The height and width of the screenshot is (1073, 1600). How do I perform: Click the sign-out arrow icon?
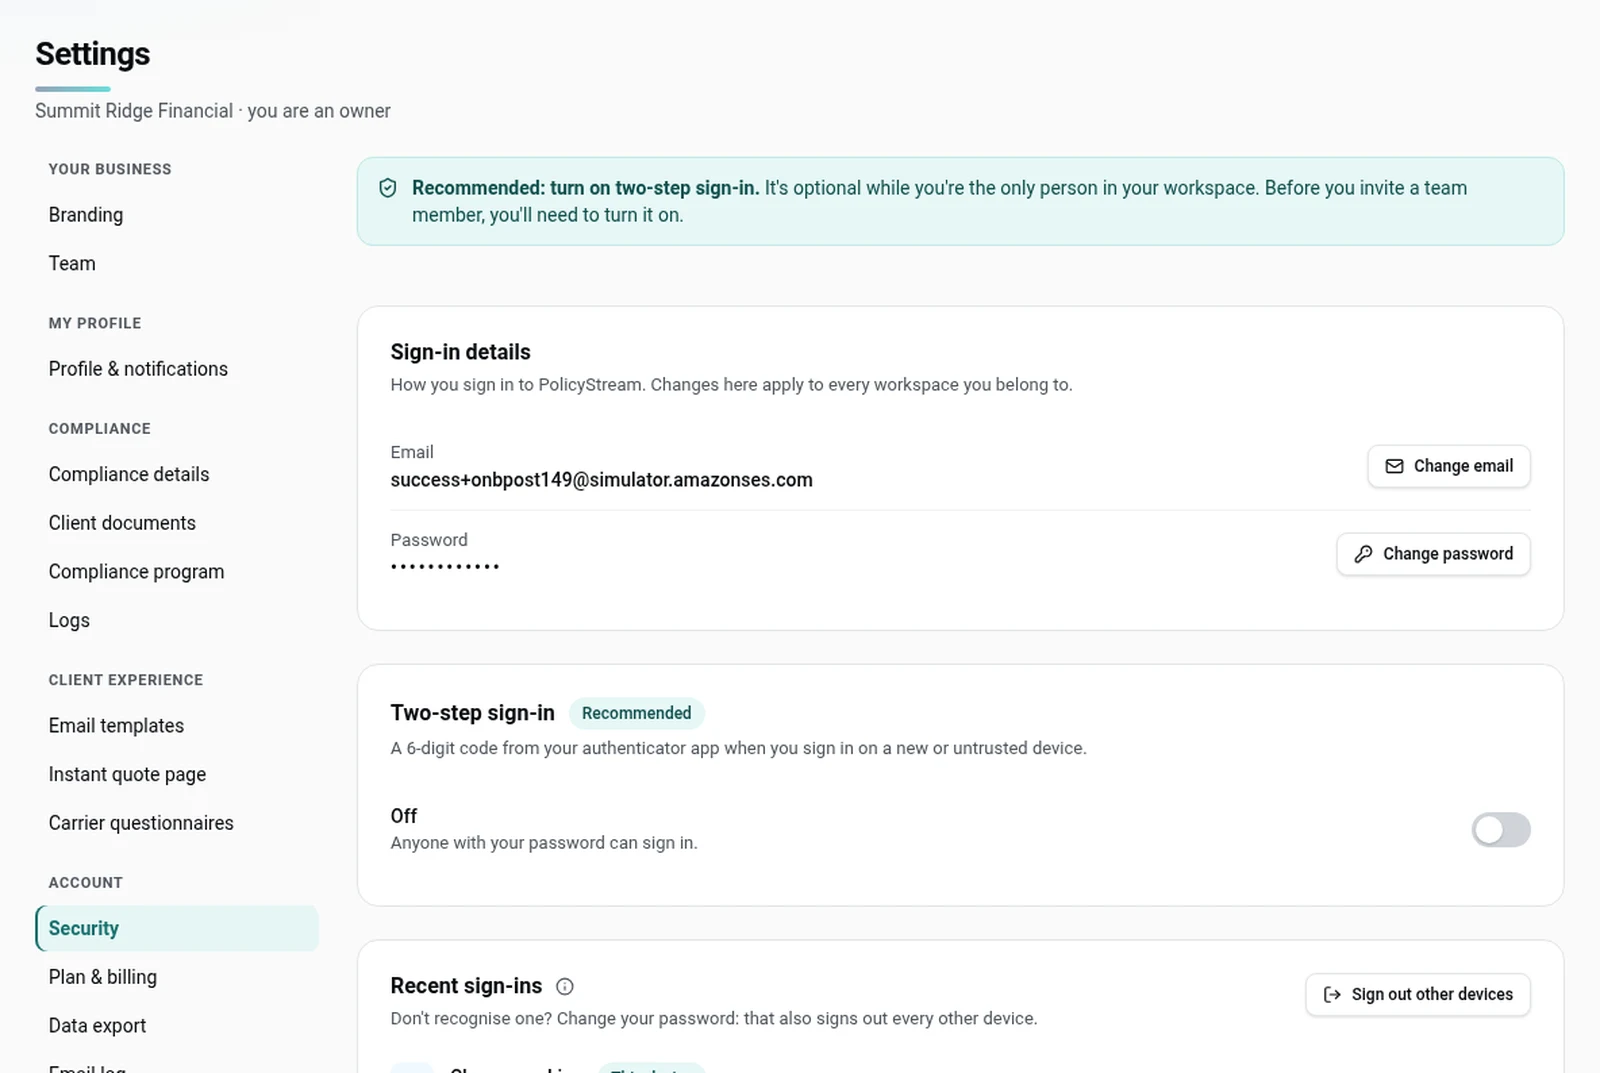pyautogui.click(x=1332, y=995)
